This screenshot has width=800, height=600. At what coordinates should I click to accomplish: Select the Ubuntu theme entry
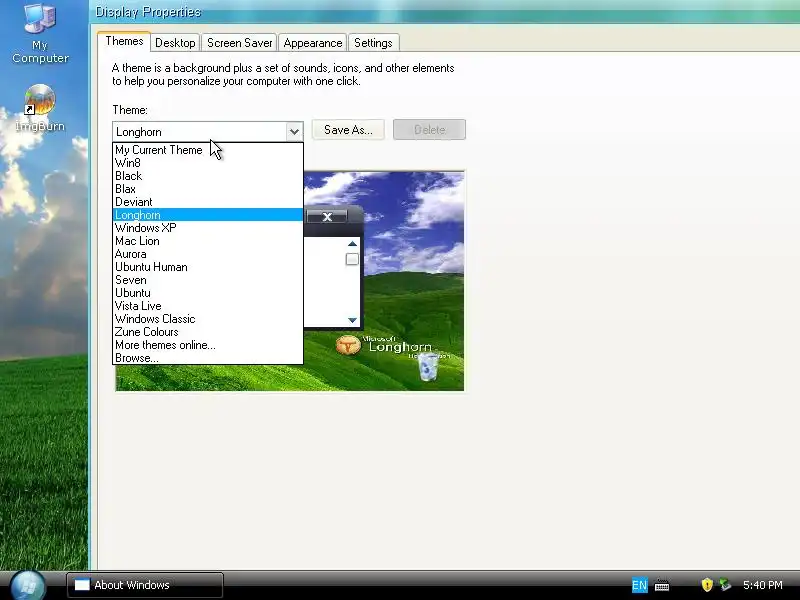point(208,293)
